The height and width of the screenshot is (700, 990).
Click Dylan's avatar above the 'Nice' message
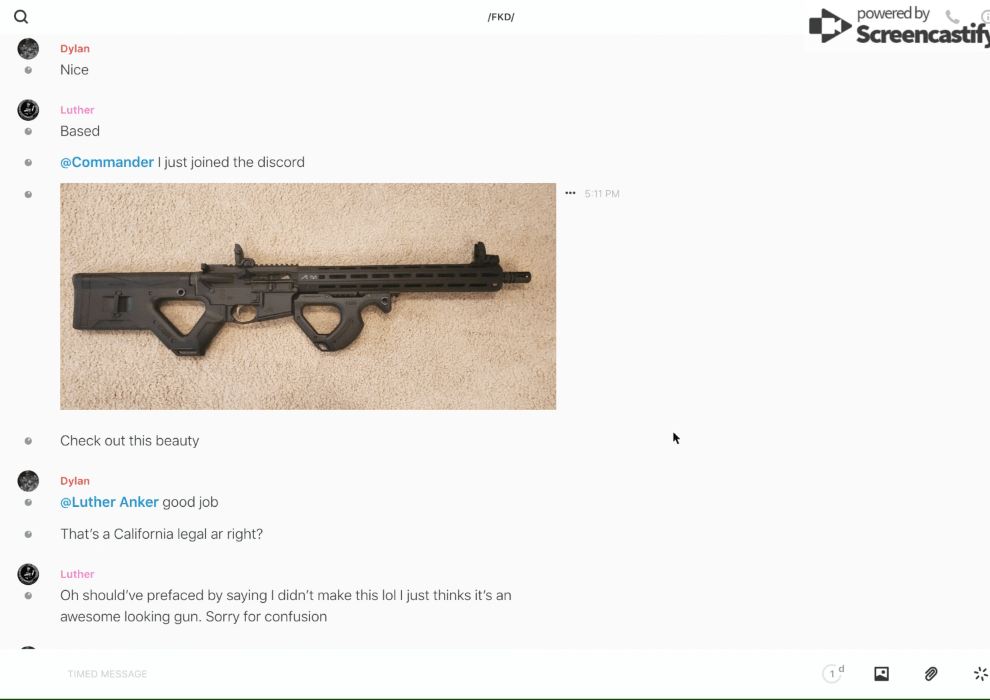coord(28,49)
